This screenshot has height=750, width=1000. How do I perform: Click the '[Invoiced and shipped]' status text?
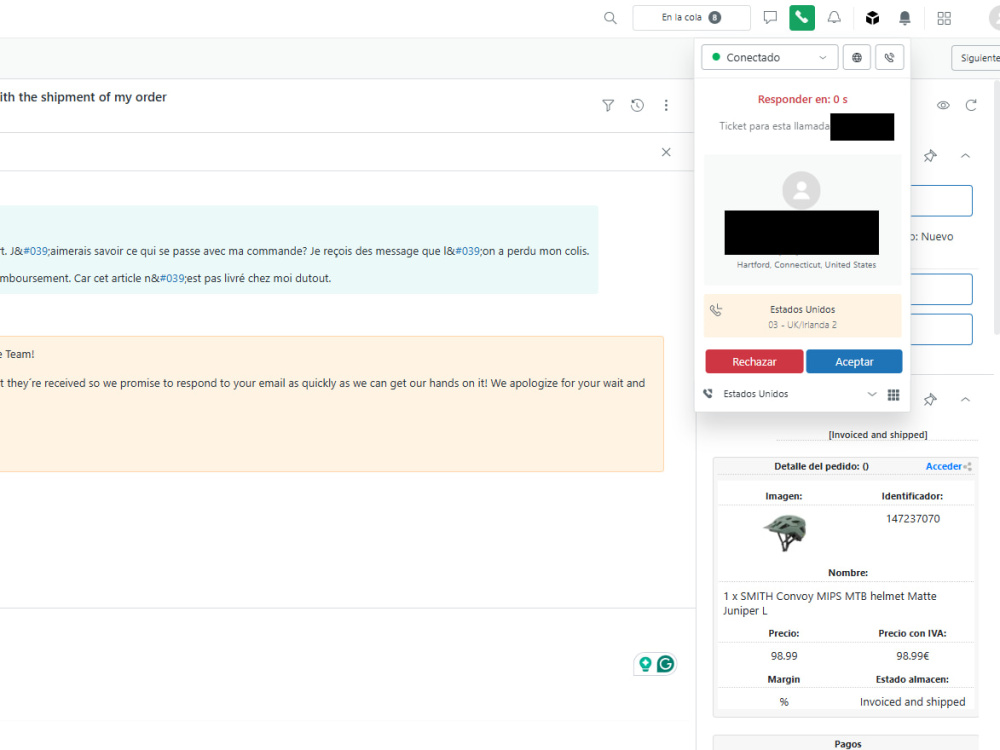click(878, 435)
